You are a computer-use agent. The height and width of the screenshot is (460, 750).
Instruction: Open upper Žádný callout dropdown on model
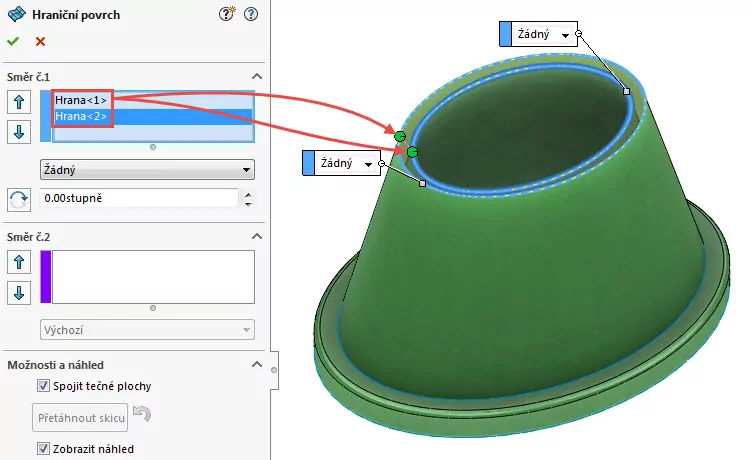(565, 35)
